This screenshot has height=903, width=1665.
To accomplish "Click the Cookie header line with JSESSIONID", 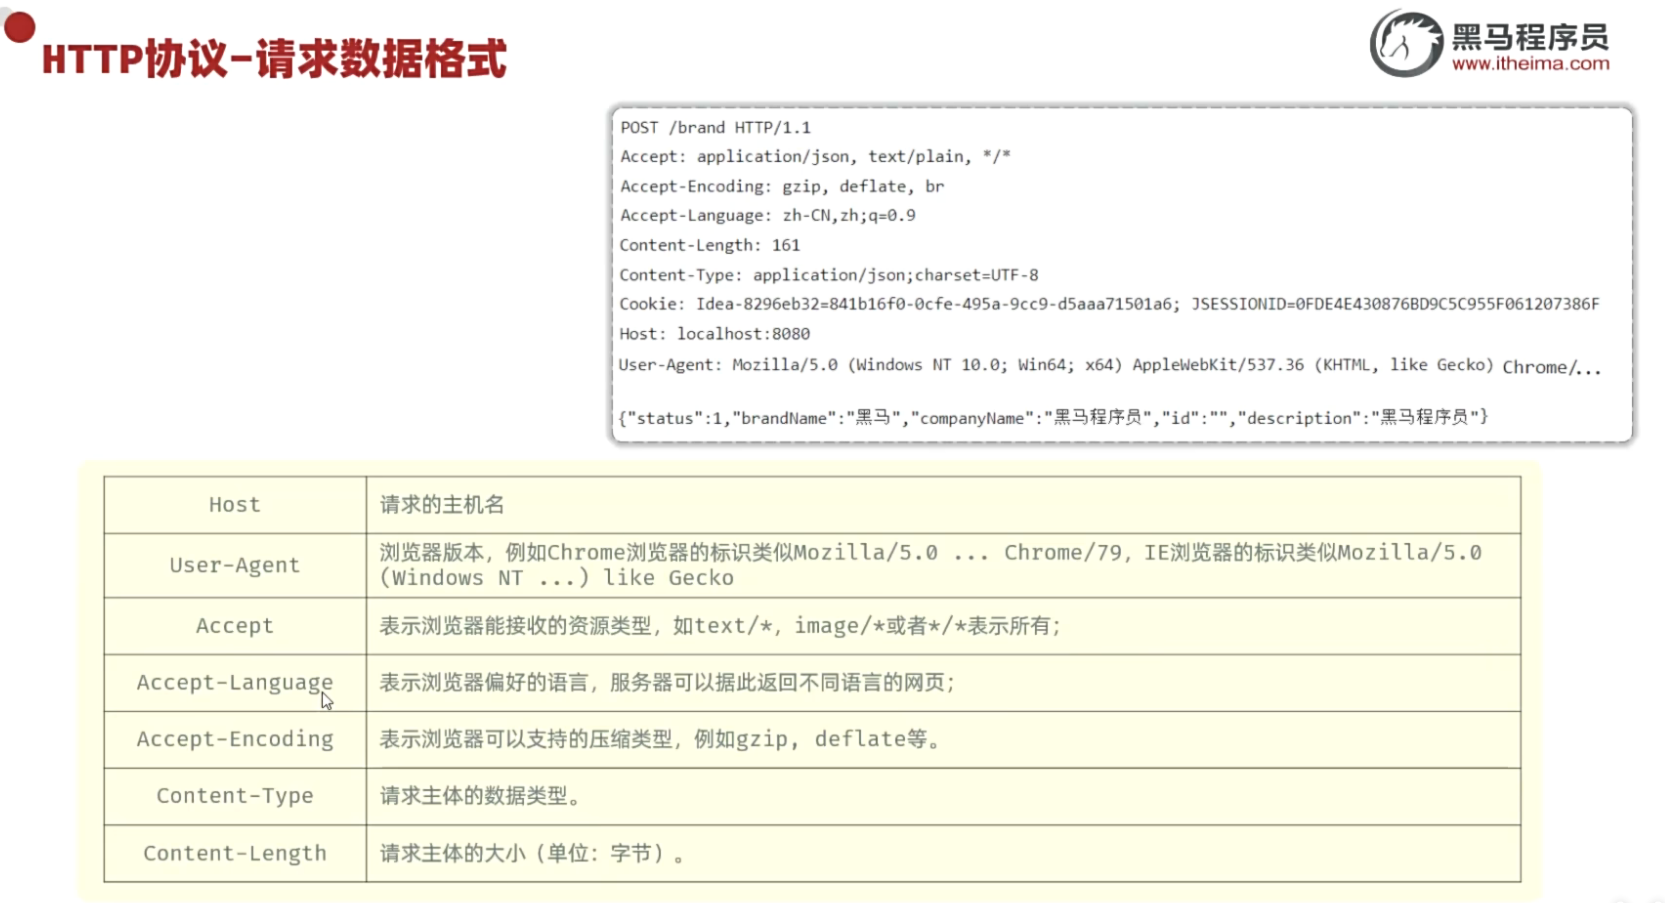I will 1109,304.
